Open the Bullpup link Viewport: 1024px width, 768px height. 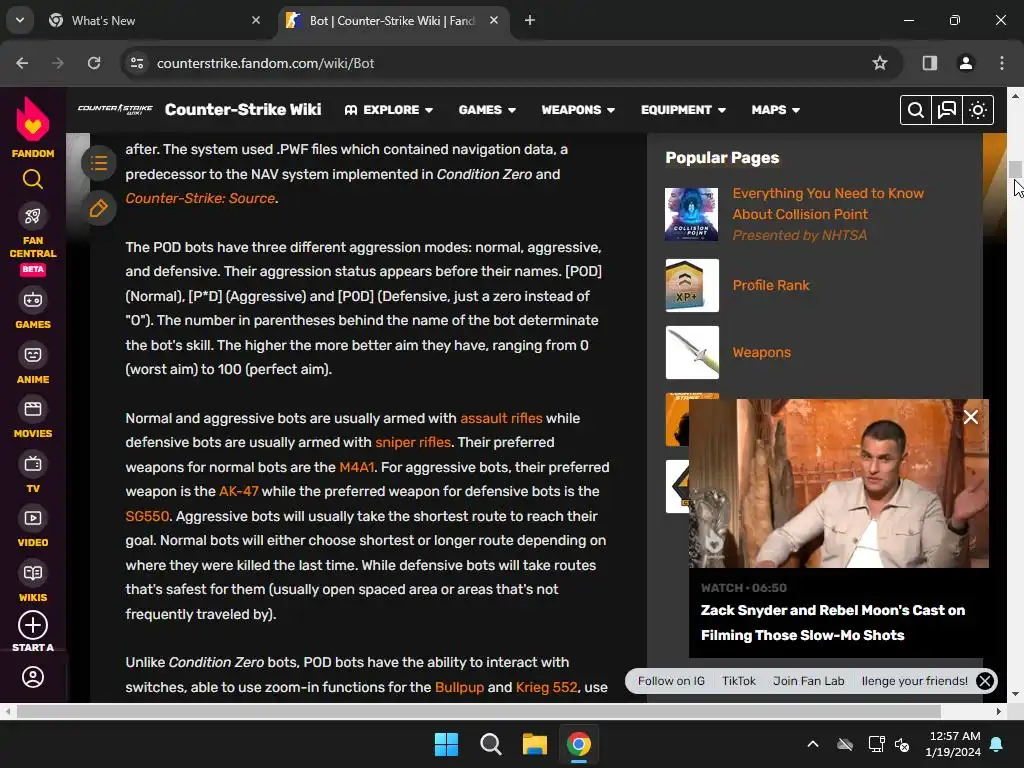tap(460, 687)
